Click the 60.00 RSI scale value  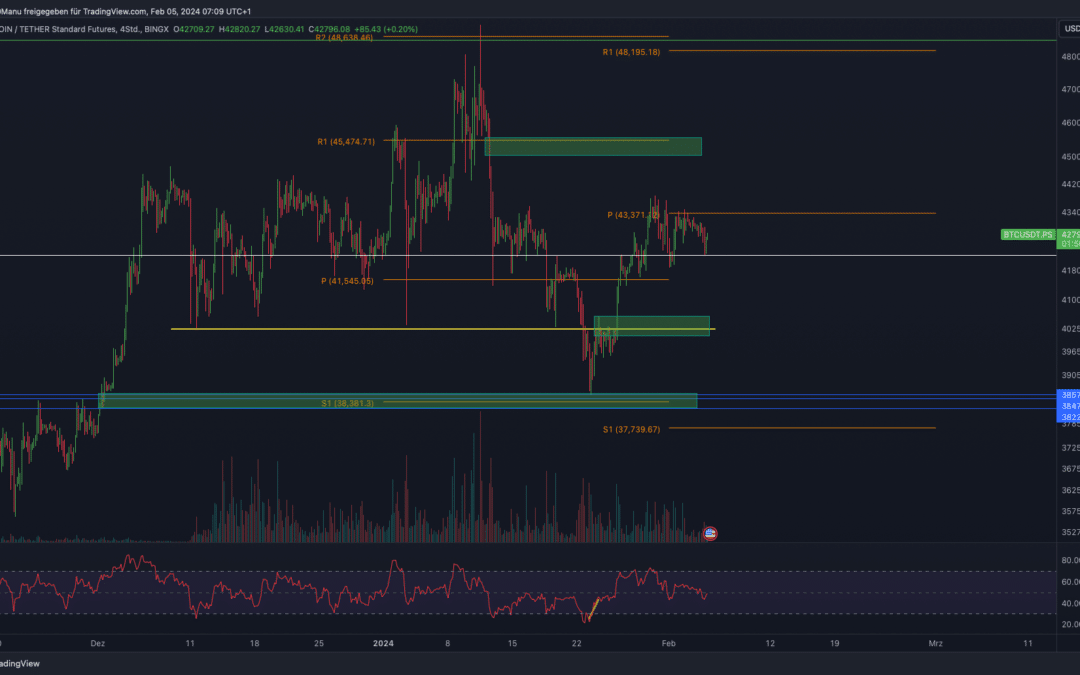[x=1070, y=582]
